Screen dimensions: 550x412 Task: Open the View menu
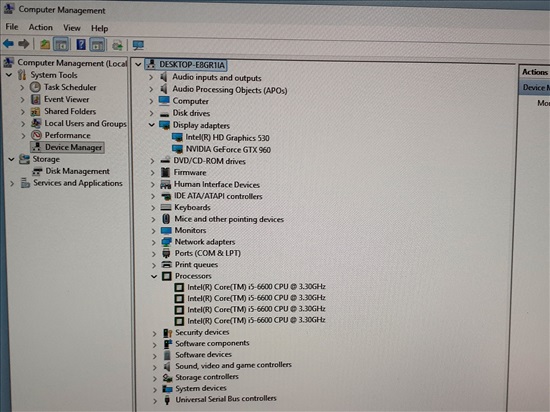coord(72,28)
